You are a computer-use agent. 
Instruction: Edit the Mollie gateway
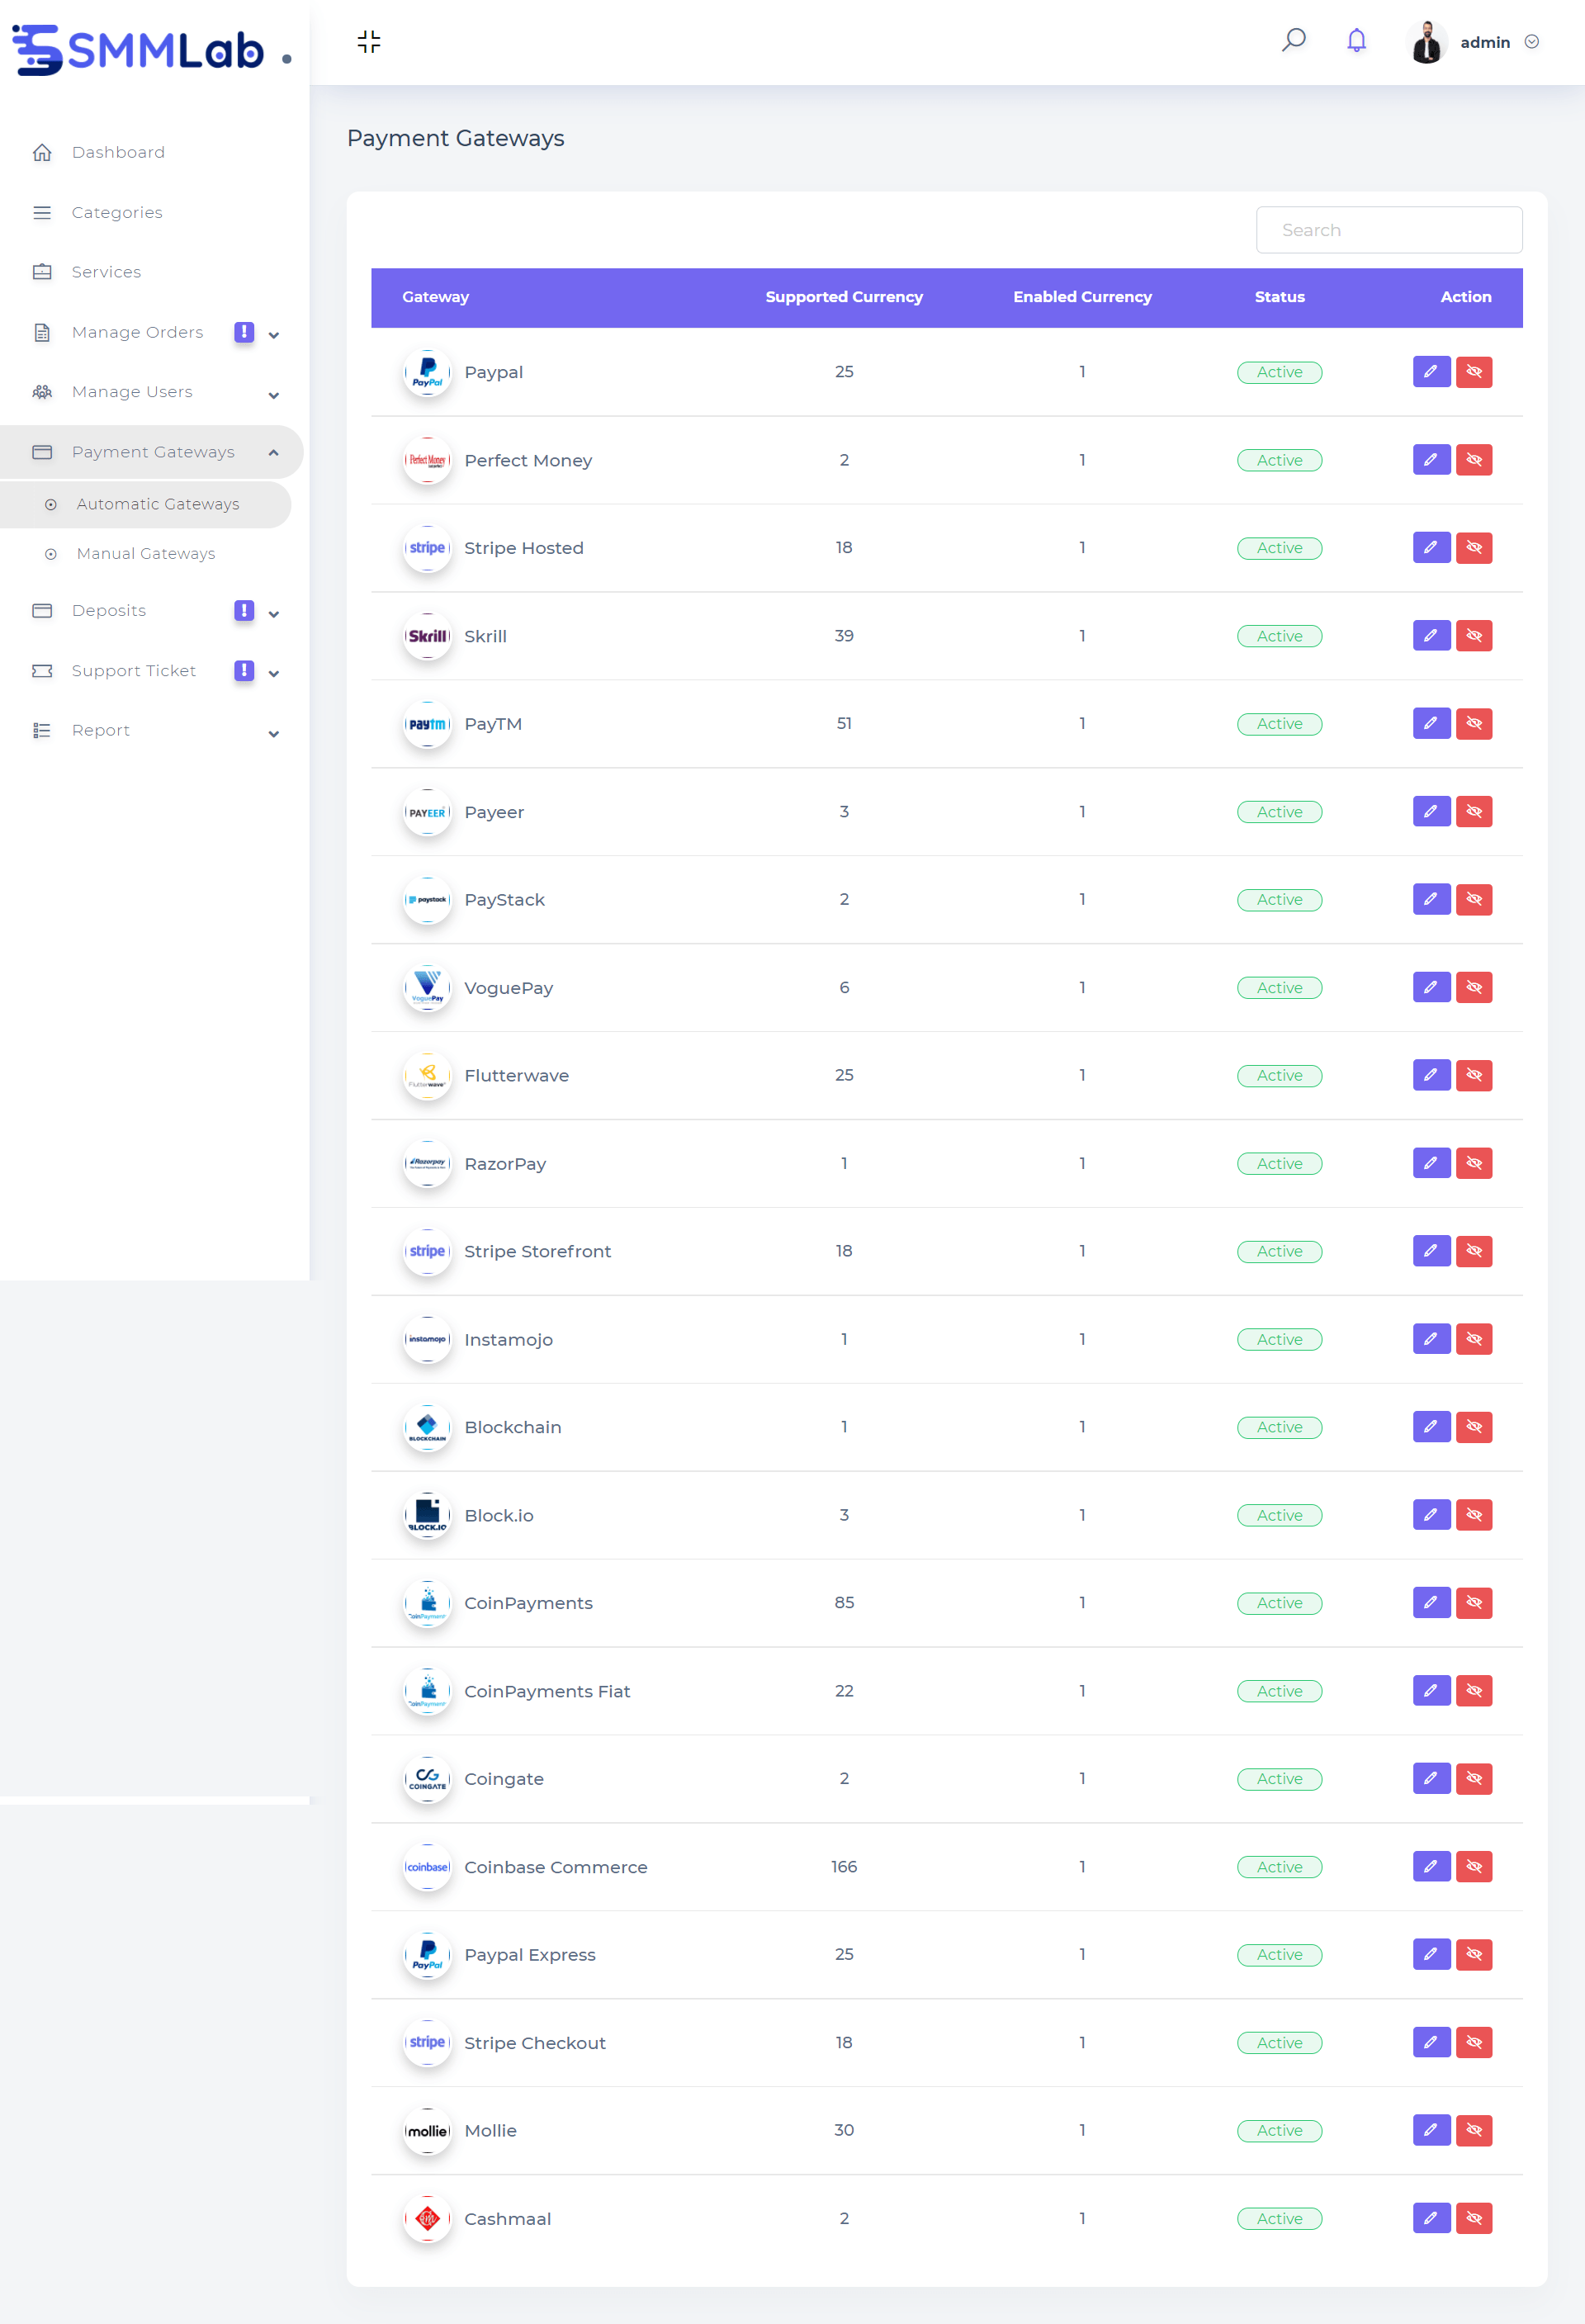click(x=1431, y=2131)
